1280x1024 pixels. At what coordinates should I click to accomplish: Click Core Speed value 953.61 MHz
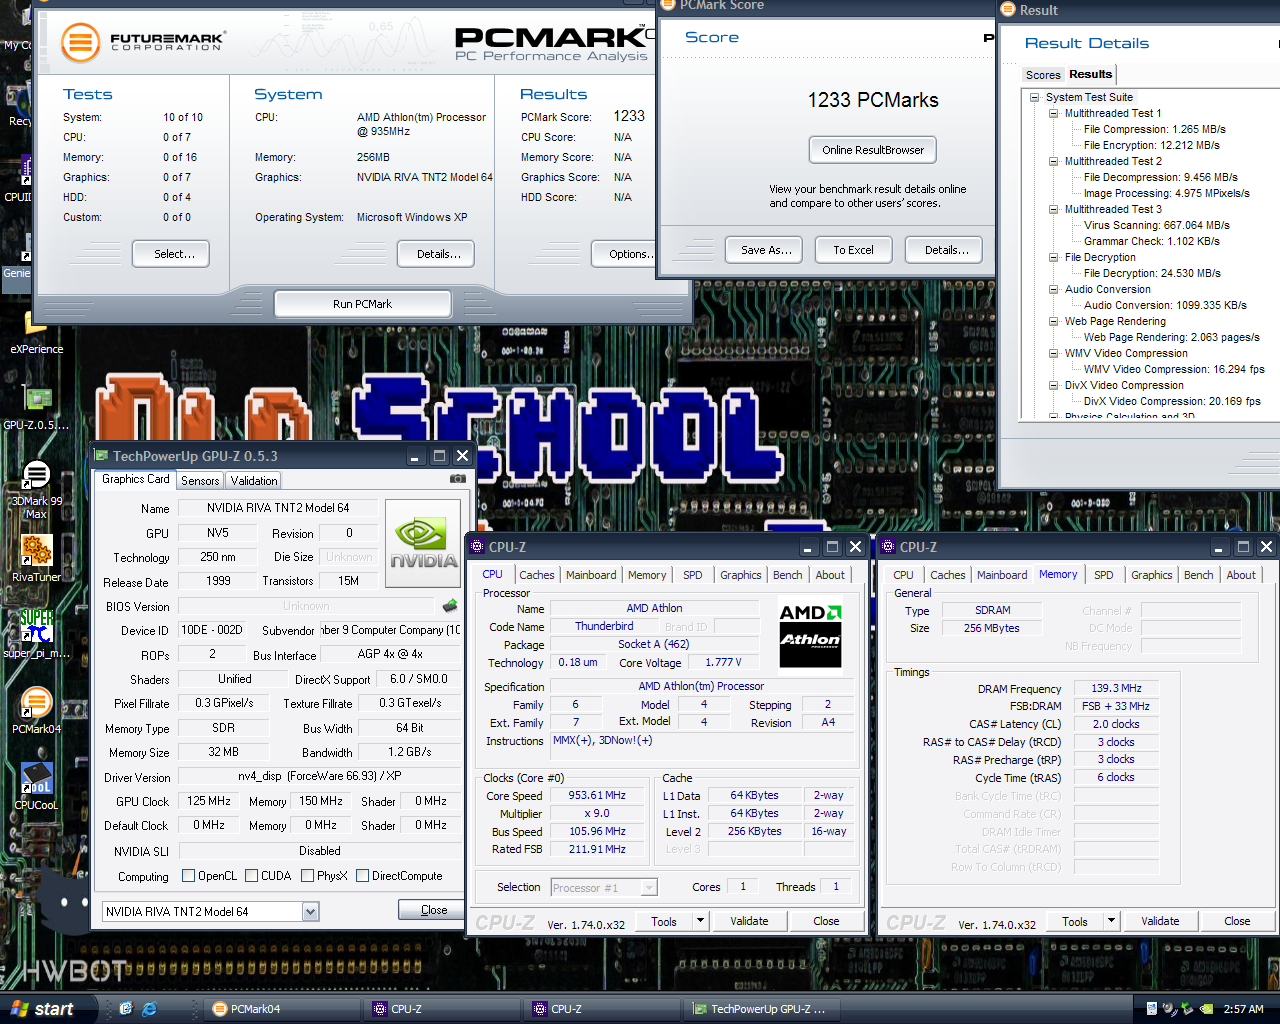[x=598, y=796]
